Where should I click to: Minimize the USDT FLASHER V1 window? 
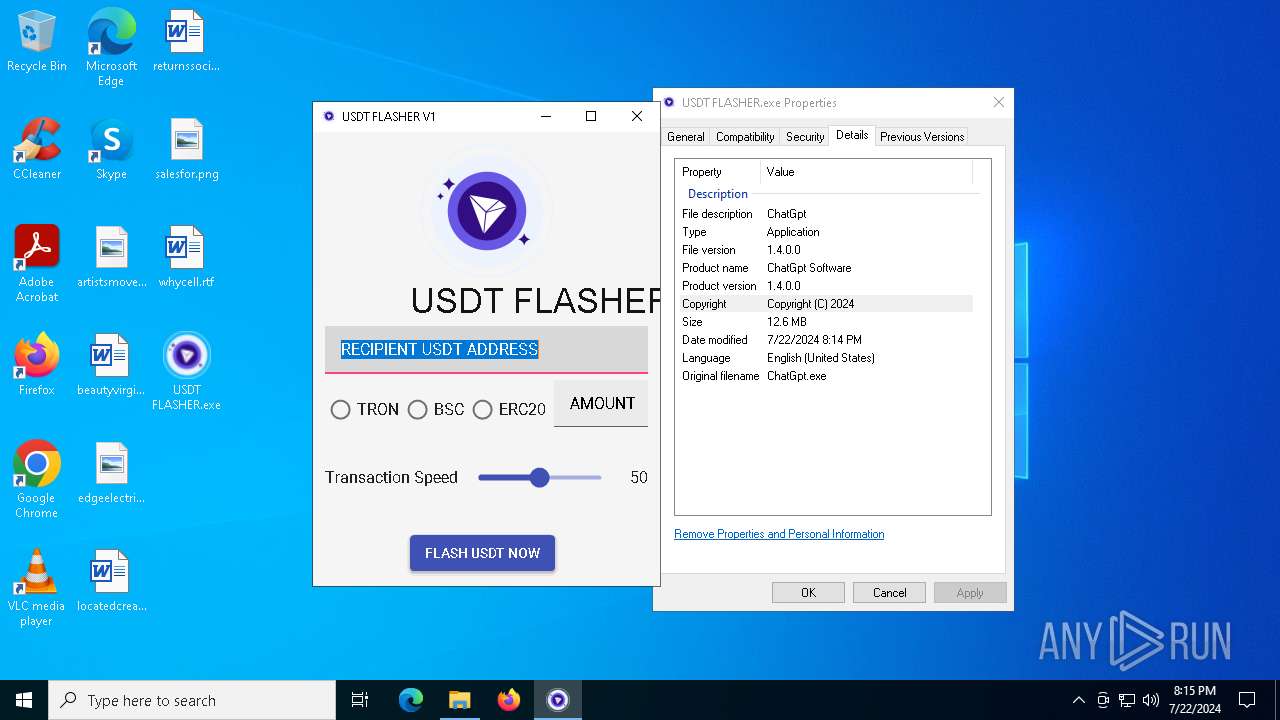pos(546,116)
